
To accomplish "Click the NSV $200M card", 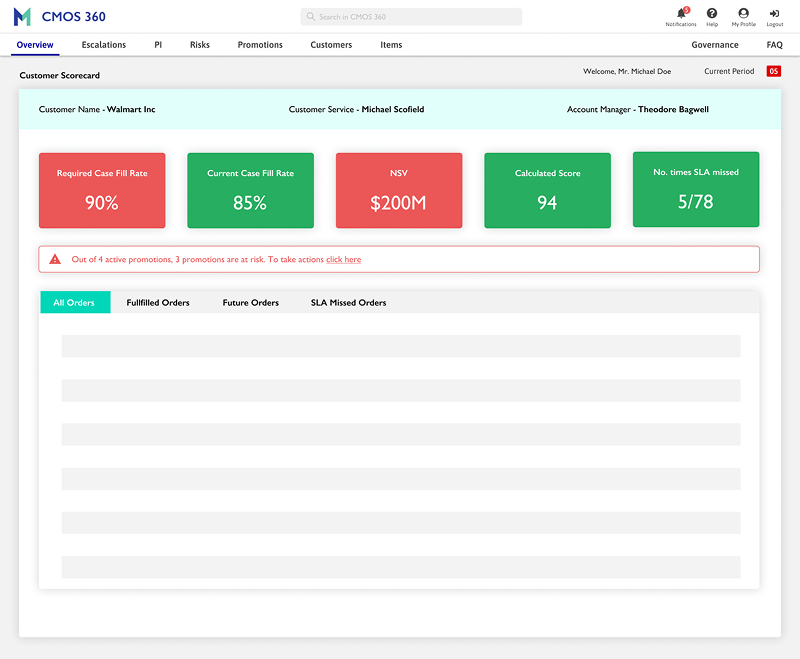I will click(399, 190).
